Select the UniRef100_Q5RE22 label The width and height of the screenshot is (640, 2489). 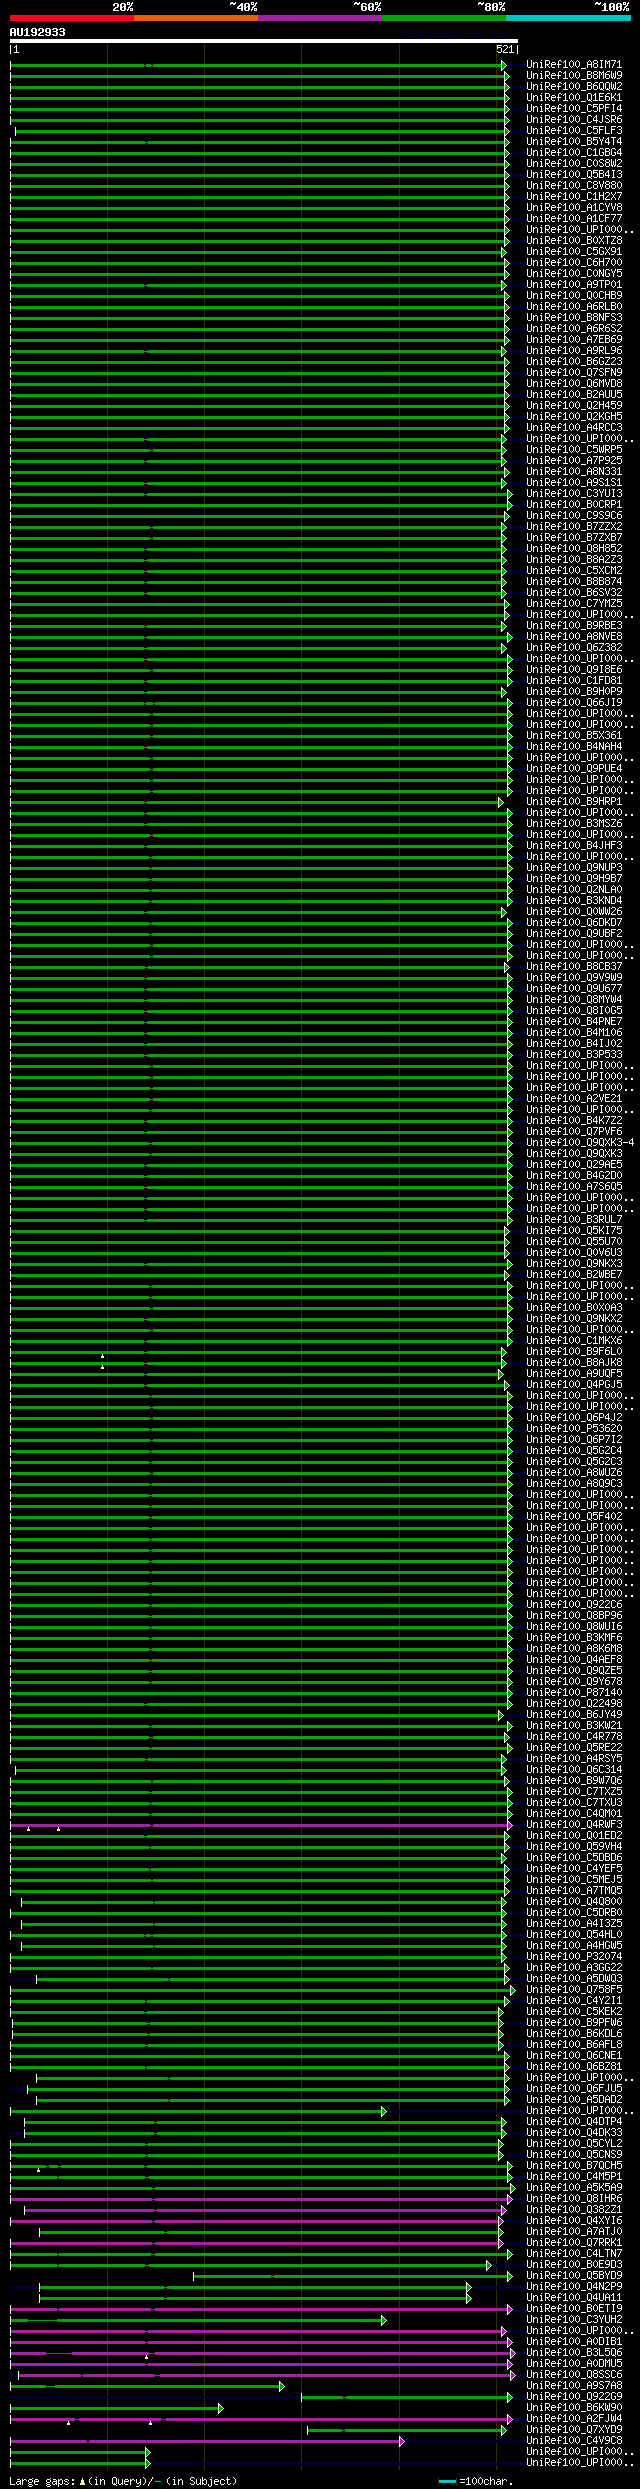point(574,1748)
